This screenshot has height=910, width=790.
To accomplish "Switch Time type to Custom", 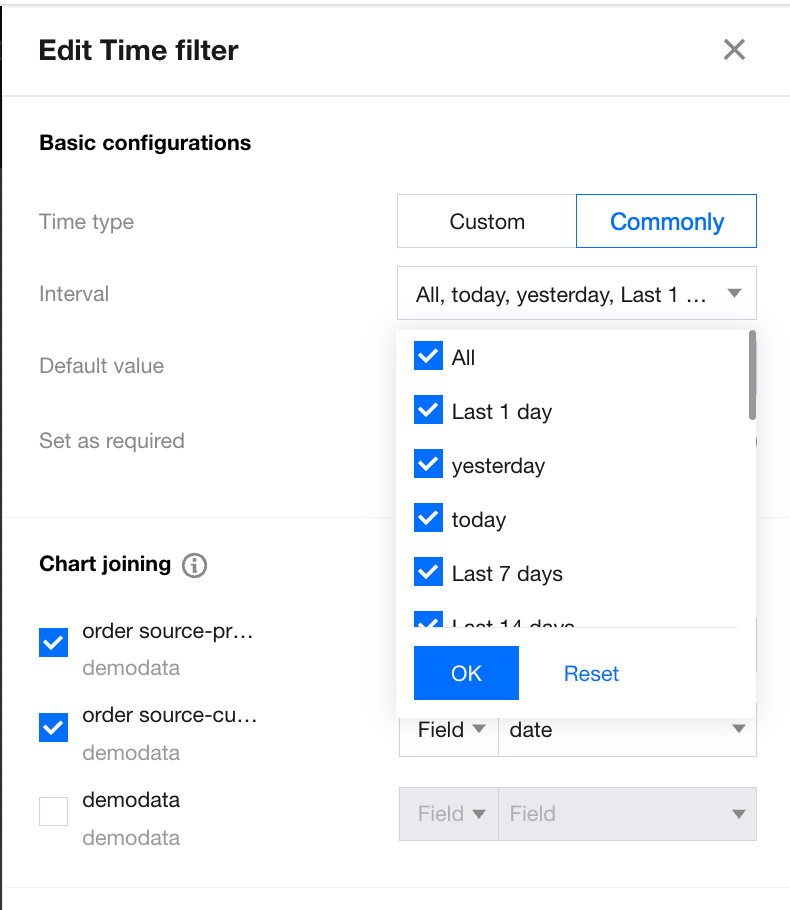I will point(487,221).
